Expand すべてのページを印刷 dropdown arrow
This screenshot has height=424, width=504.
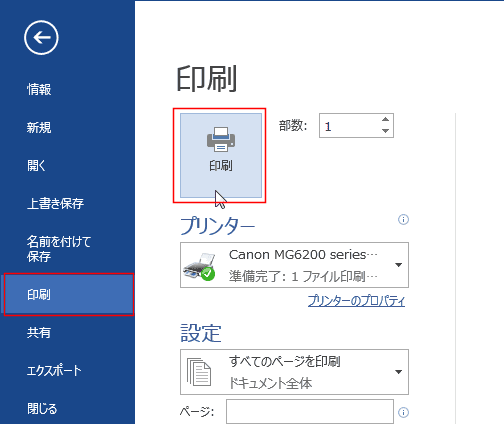398,372
